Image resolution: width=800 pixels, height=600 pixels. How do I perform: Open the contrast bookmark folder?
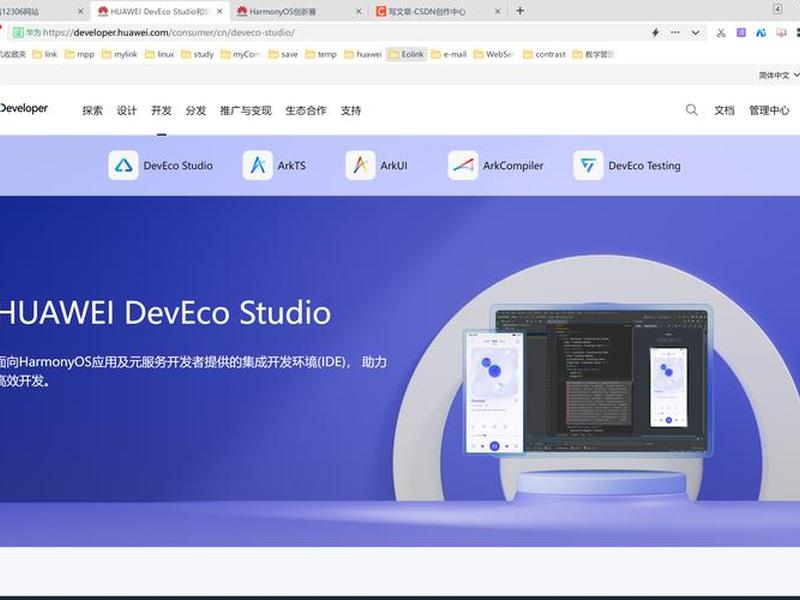(x=544, y=54)
